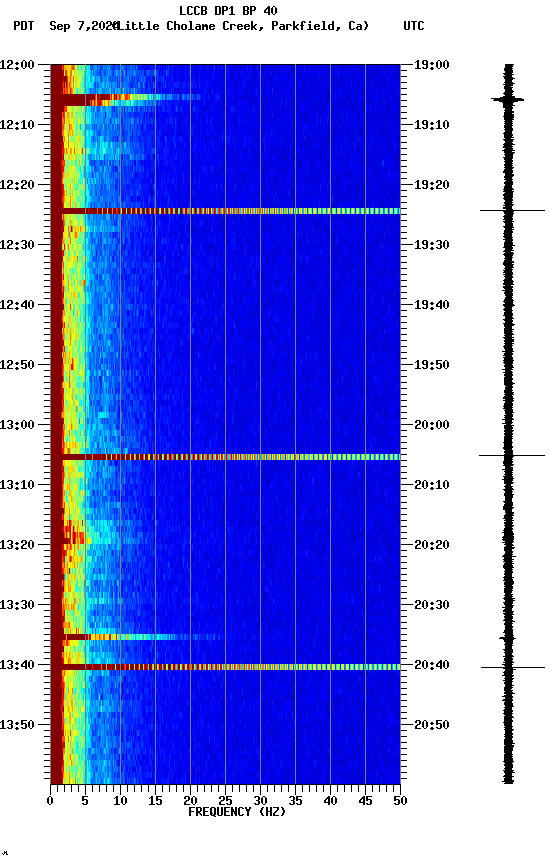552x864 pixels.
Task: Click the waveform tick mark near 20:05 UTC
Action: 512,456
